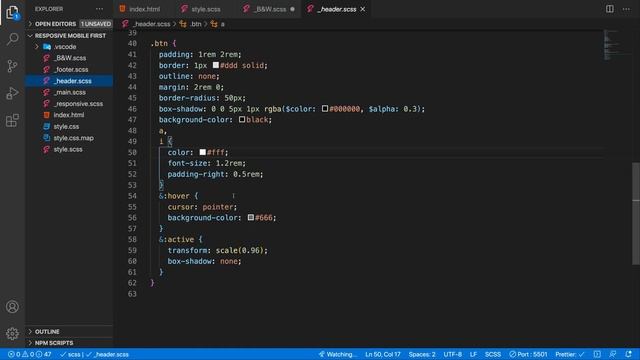Screen dimensions: 640x360
Task: Click the UTF-8 encoding status item
Action: [452, 354]
